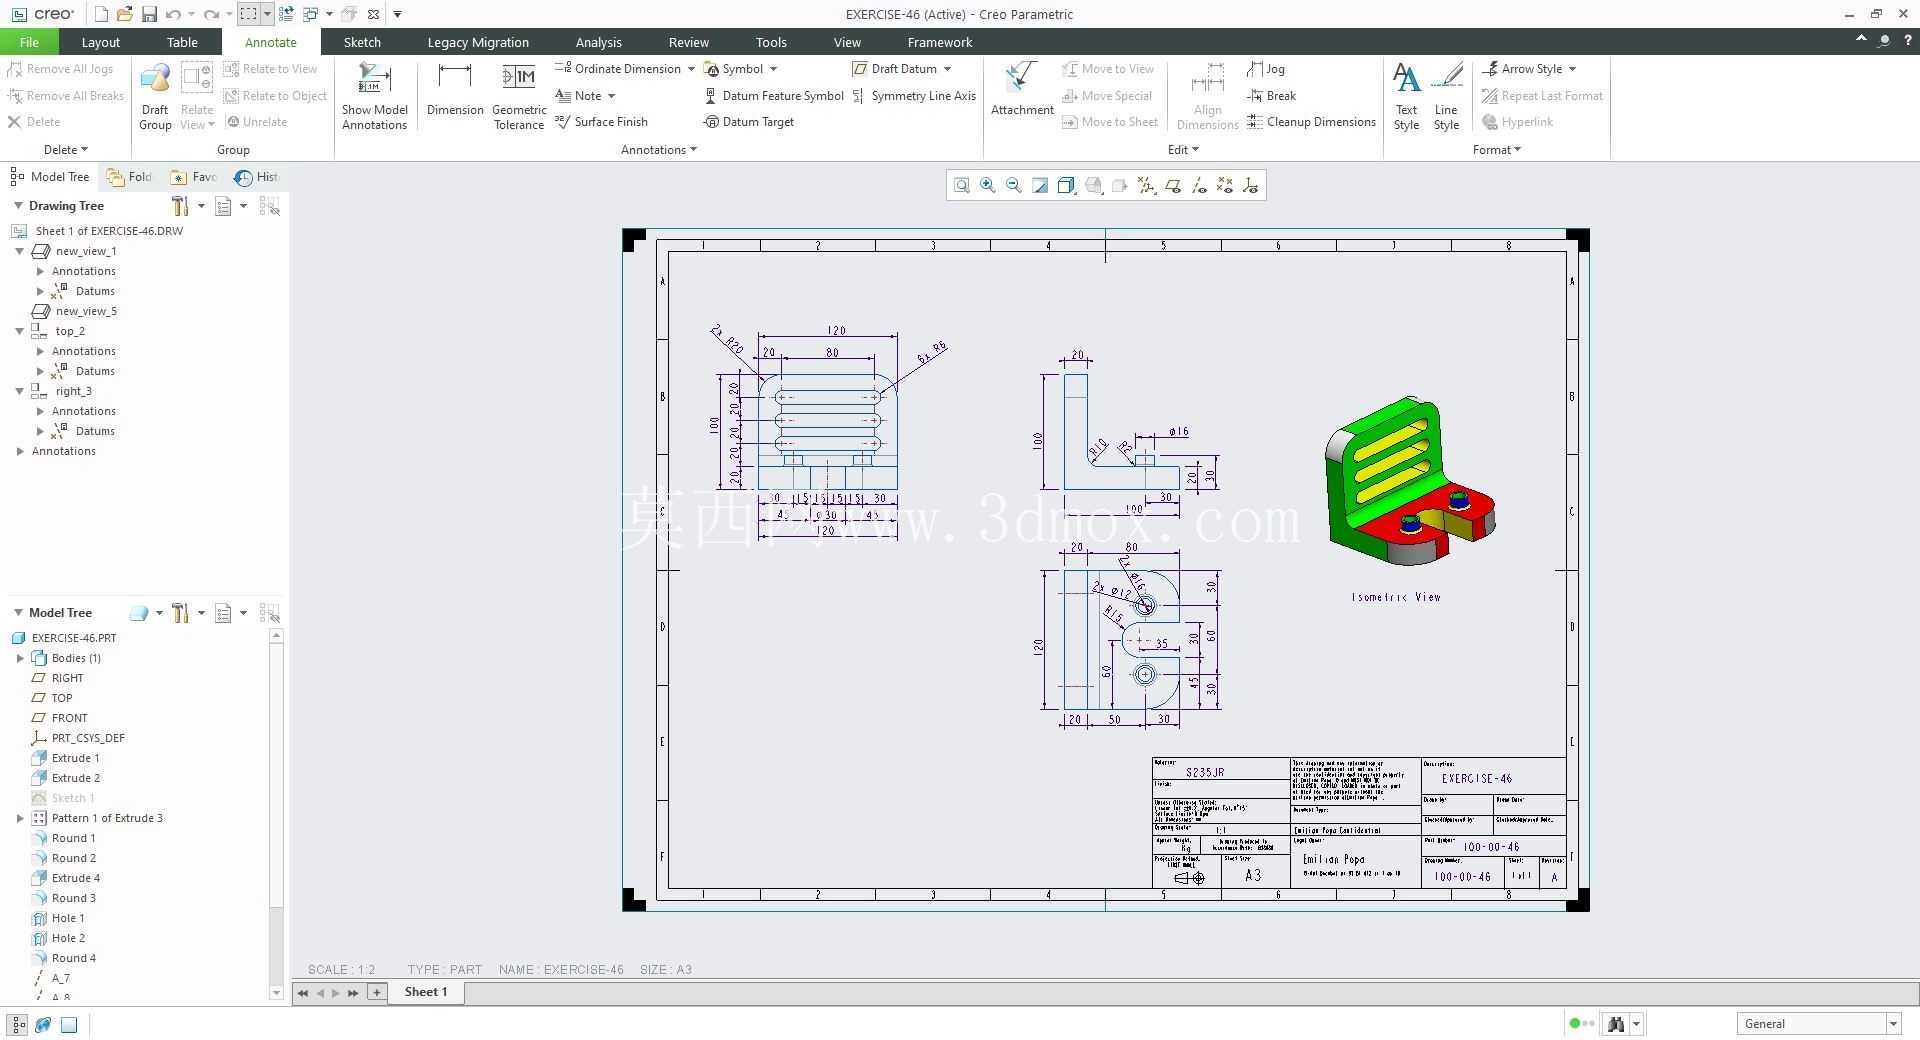Select the Dimension tool

(455, 90)
